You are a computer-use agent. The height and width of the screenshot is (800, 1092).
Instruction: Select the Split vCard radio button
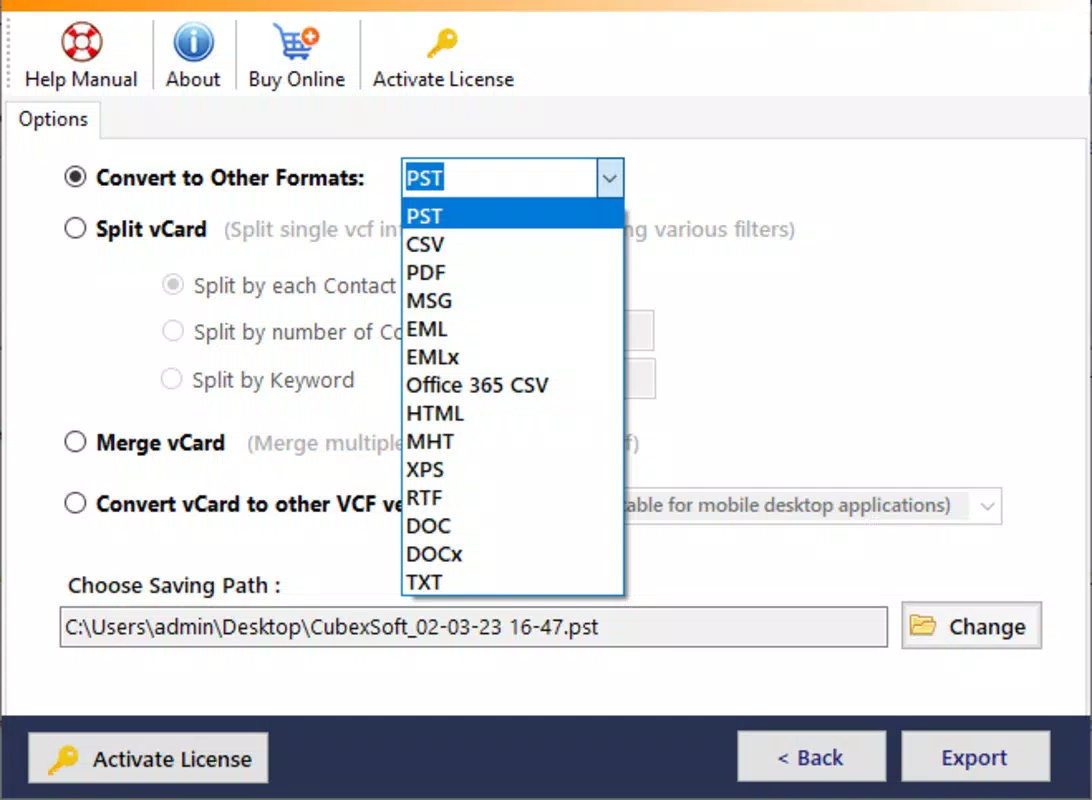75,228
